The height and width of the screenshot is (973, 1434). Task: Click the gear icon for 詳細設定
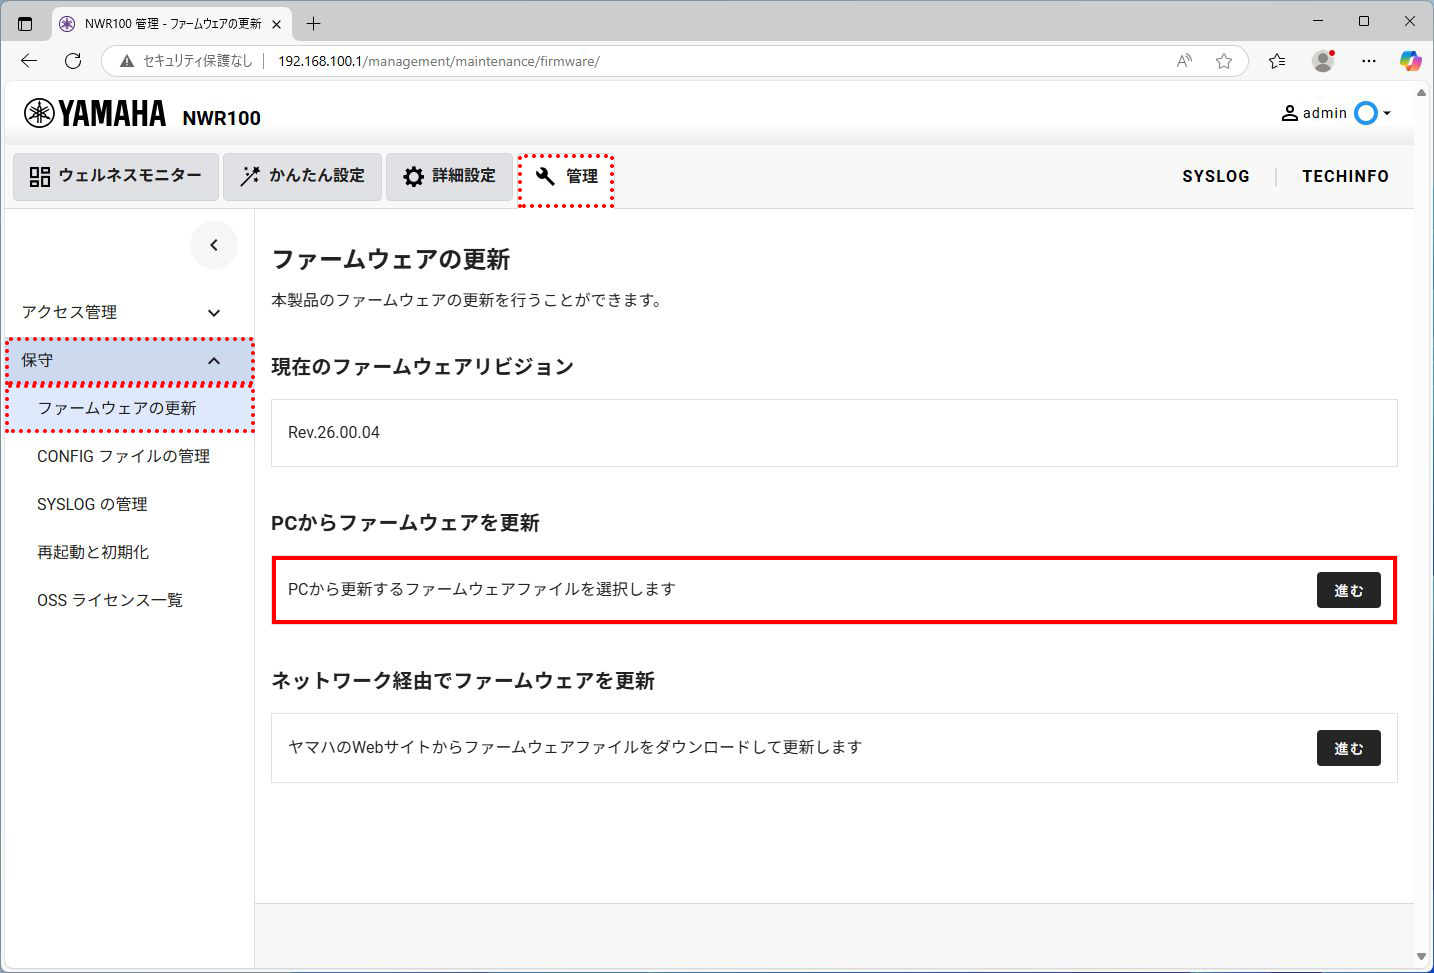(413, 176)
